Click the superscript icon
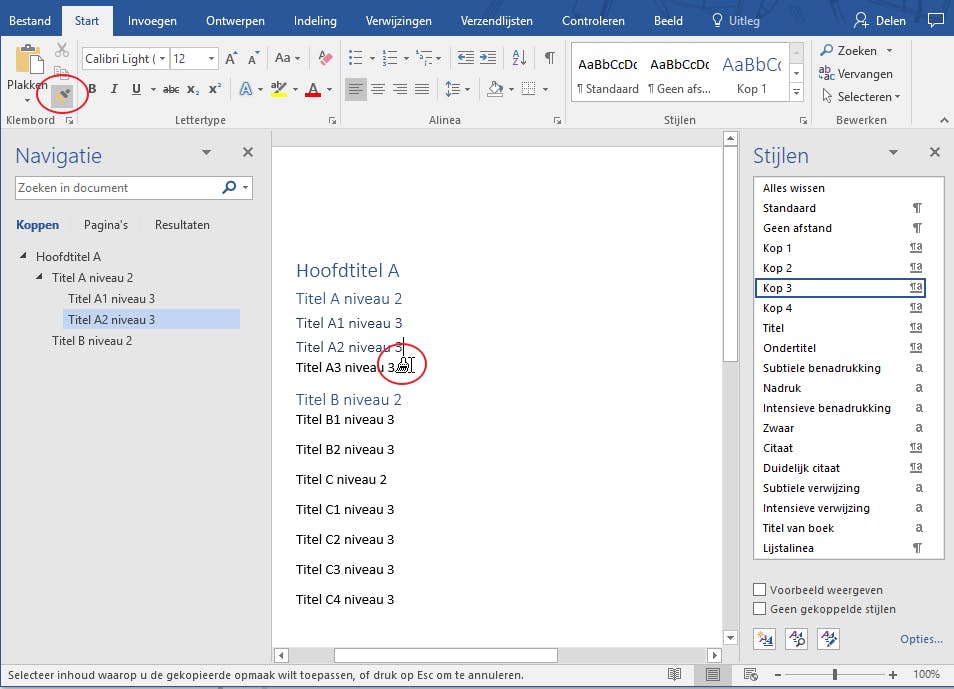954x689 pixels. coord(214,90)
